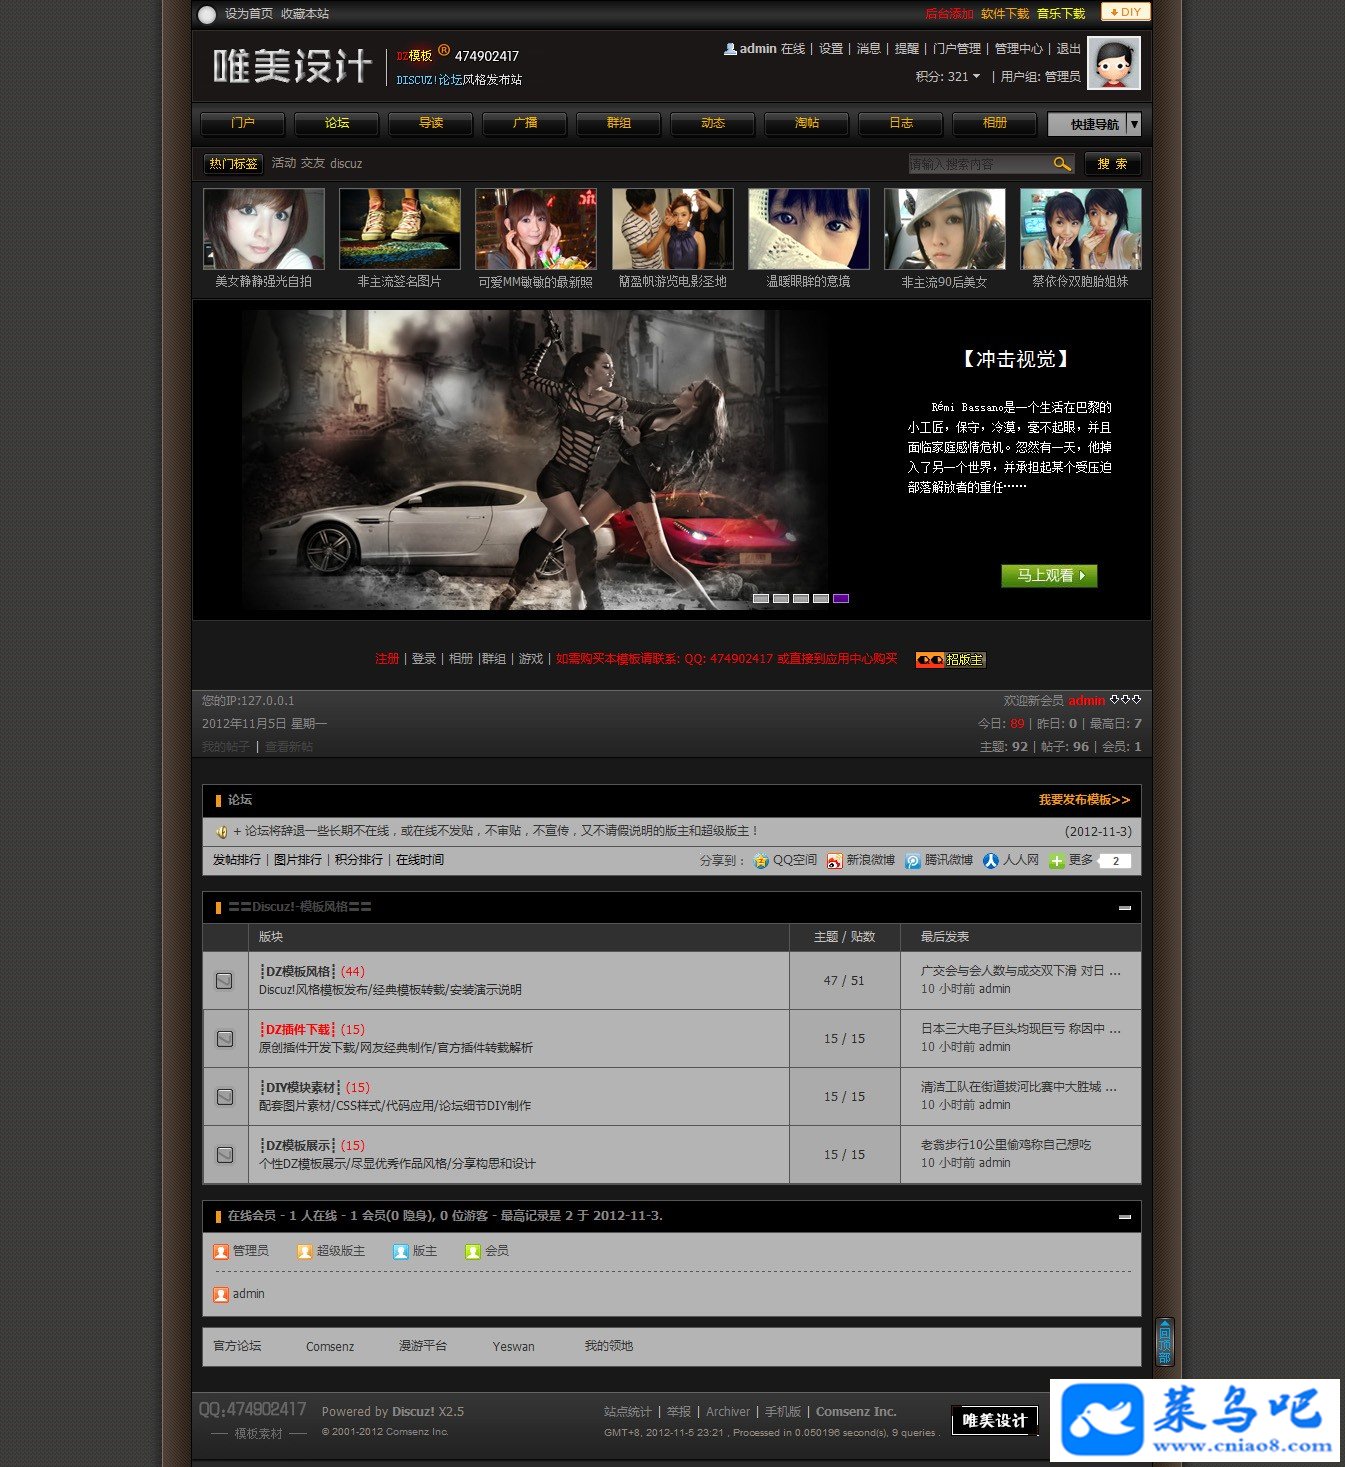Click arrows beside welcome member admin
The image size is (1345, 1467).
pyautogui.click(x=1126, y=699)
